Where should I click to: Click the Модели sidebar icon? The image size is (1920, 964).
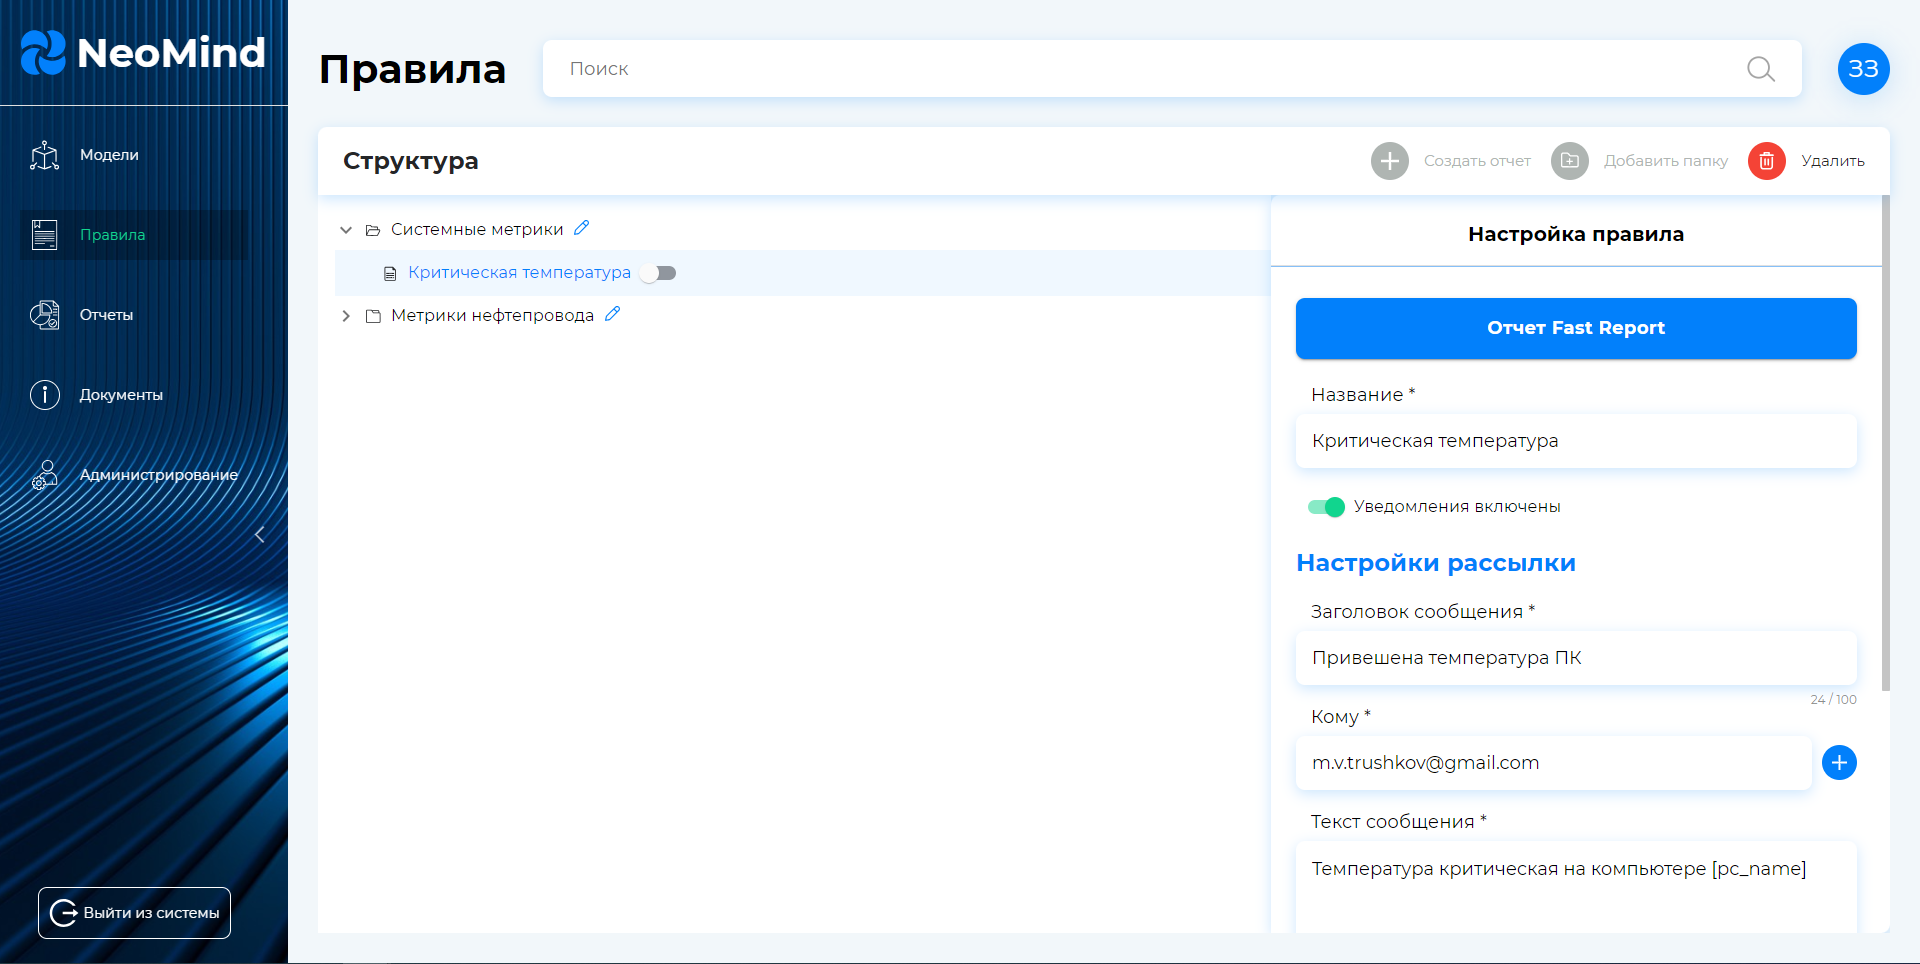coord(45,155)
